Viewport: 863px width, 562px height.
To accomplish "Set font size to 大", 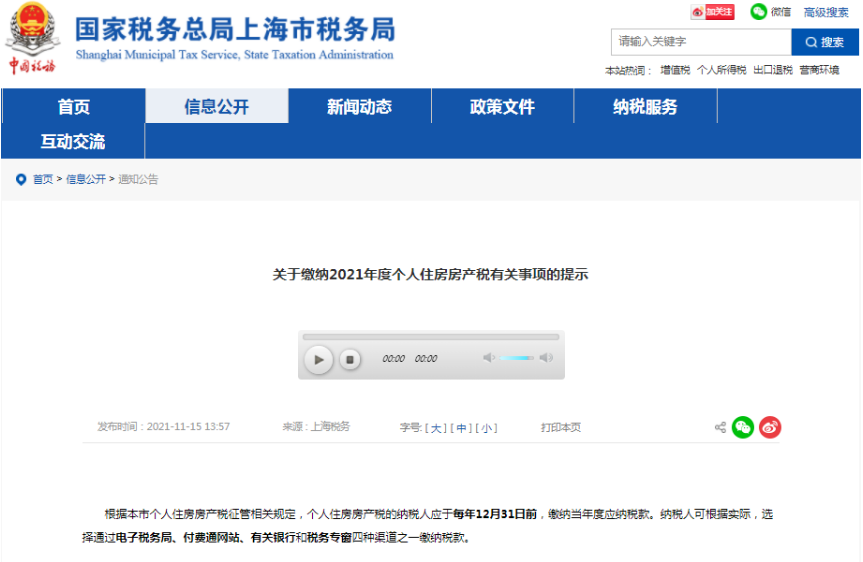I will point(435,428).
